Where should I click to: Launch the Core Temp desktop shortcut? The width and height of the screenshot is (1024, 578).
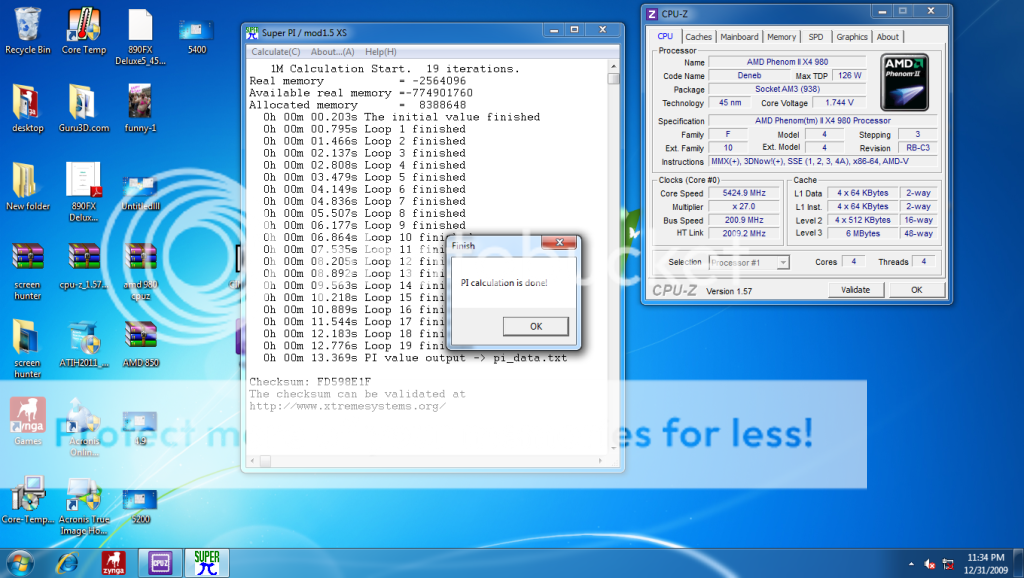coord(84,30)
